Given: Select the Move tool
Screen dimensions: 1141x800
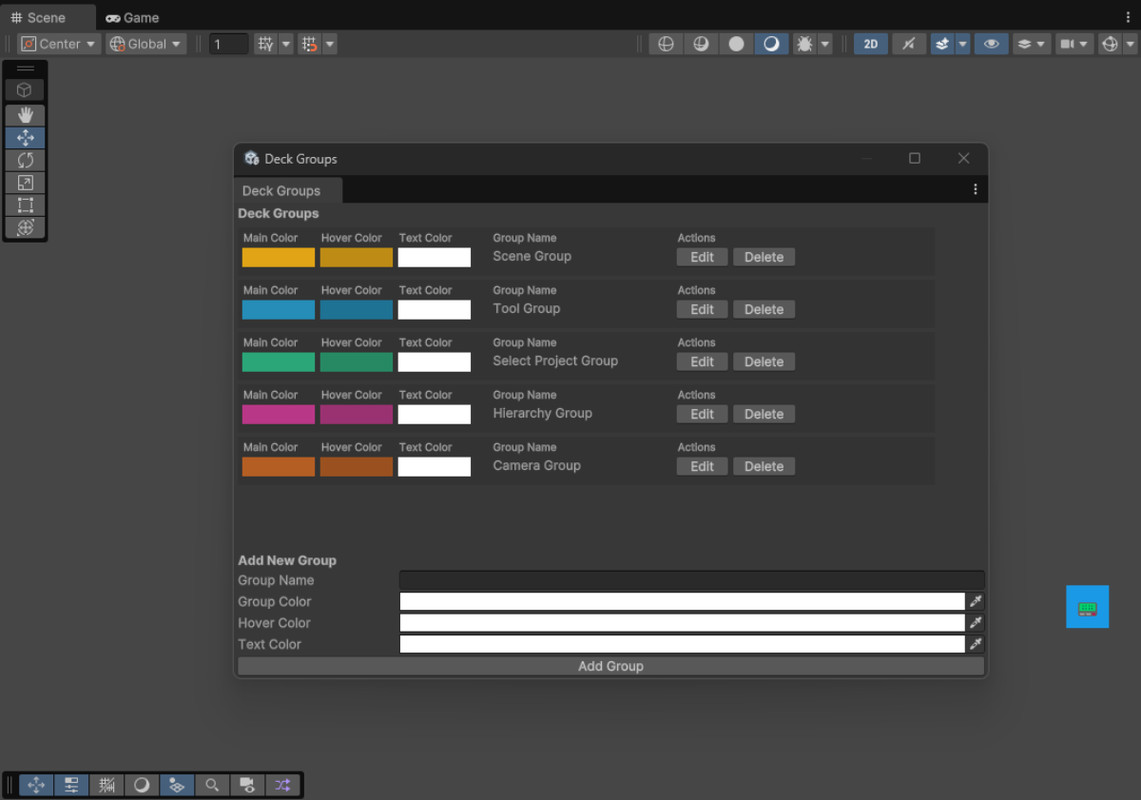Looking at the screenshot, I should 25,137.
